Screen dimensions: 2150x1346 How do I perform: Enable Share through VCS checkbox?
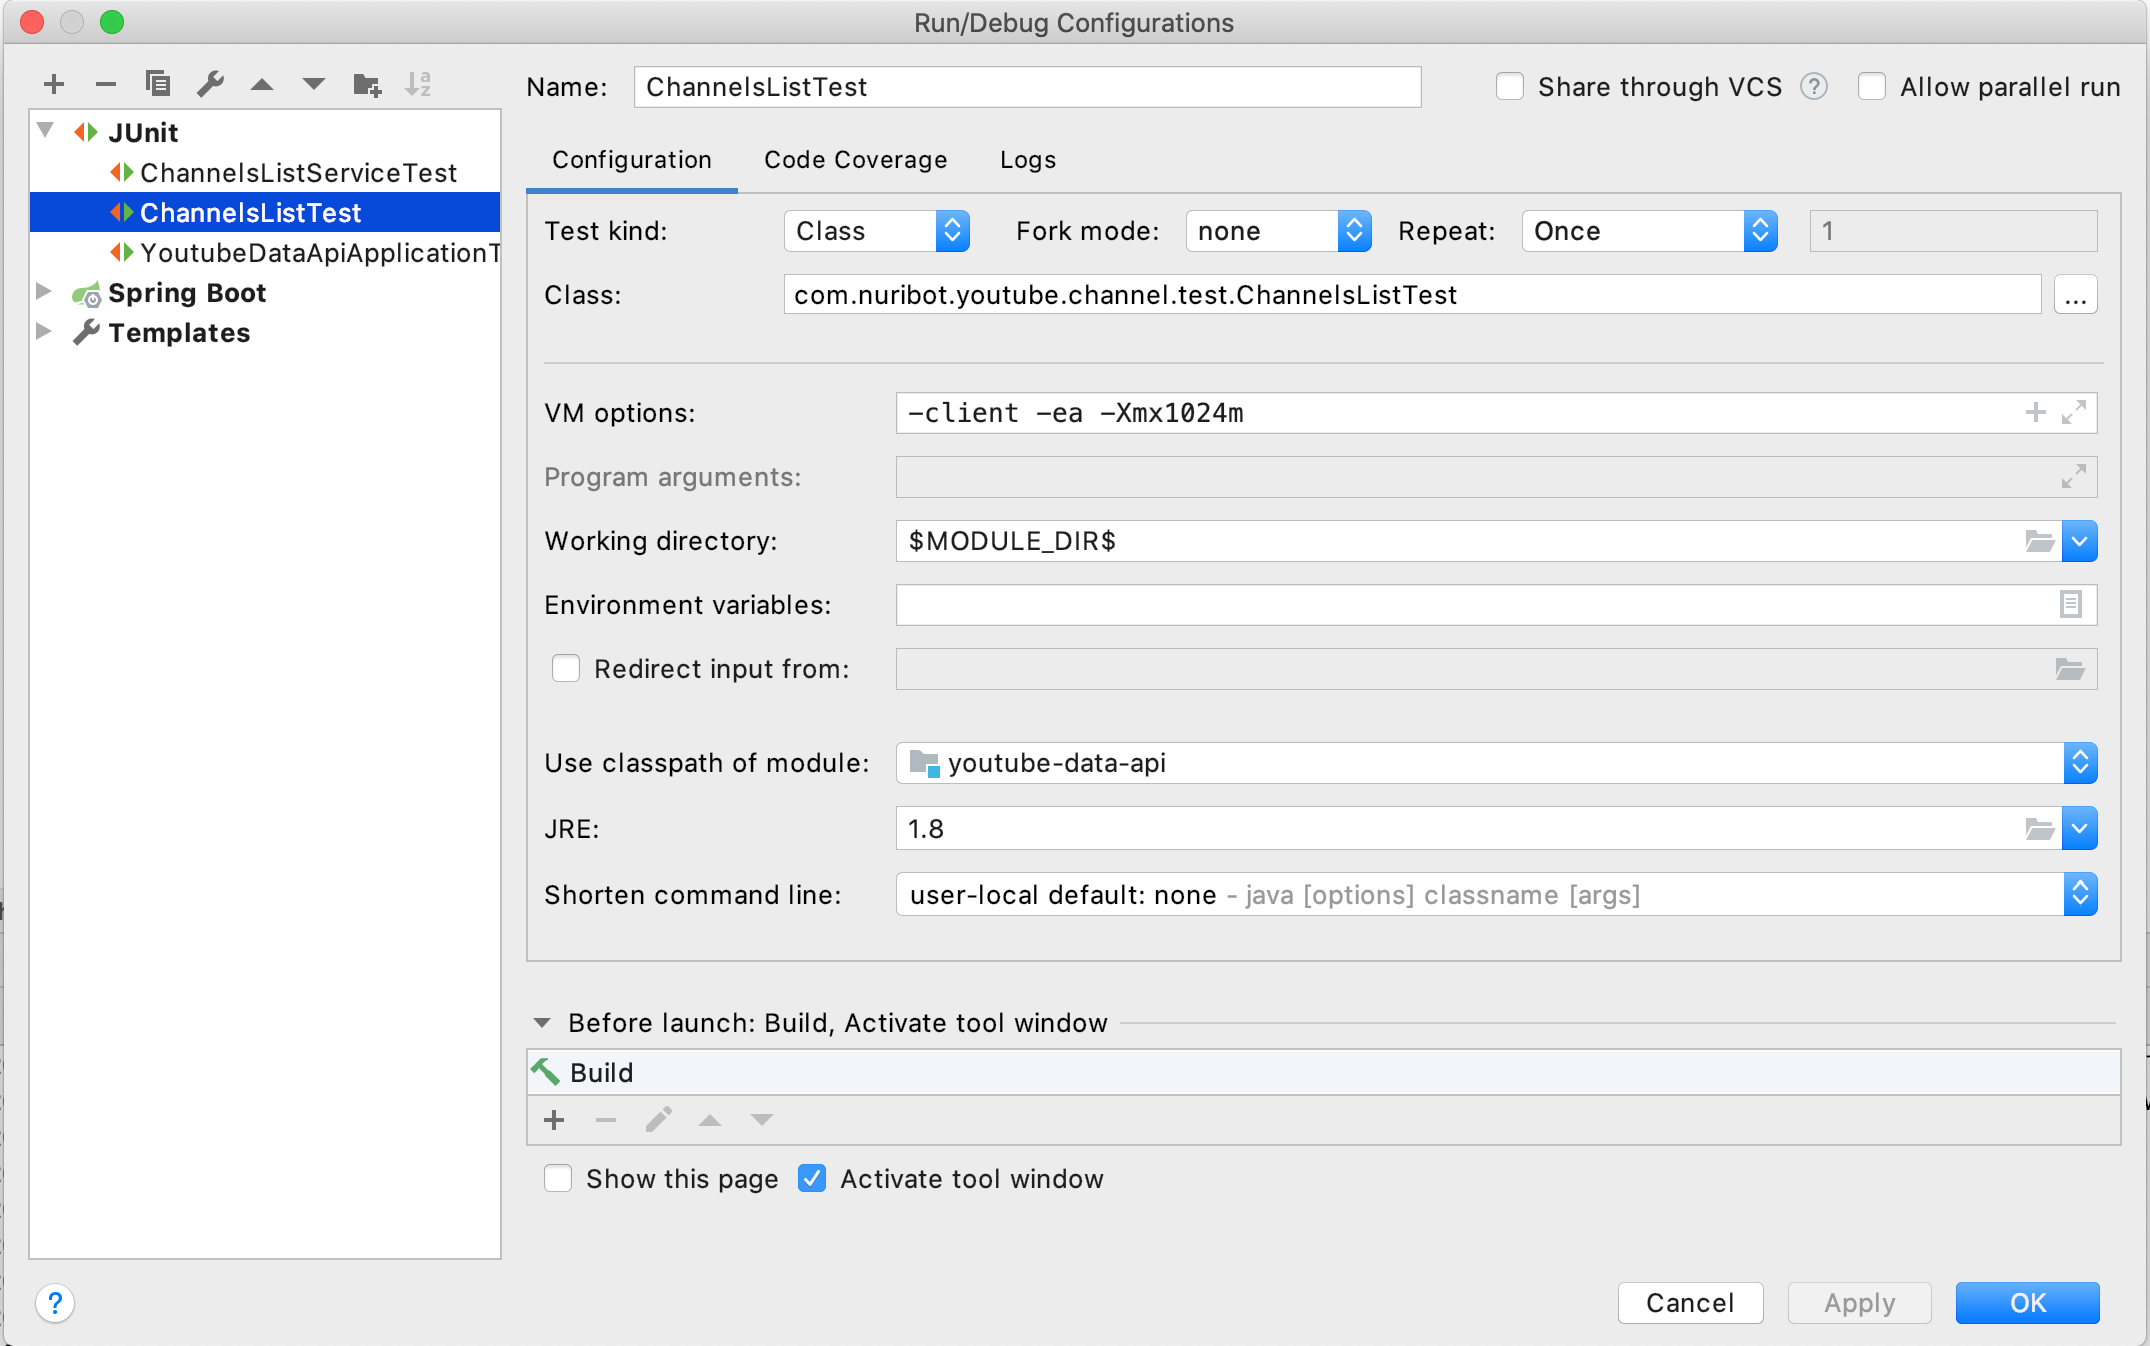tap(1510, 87)
